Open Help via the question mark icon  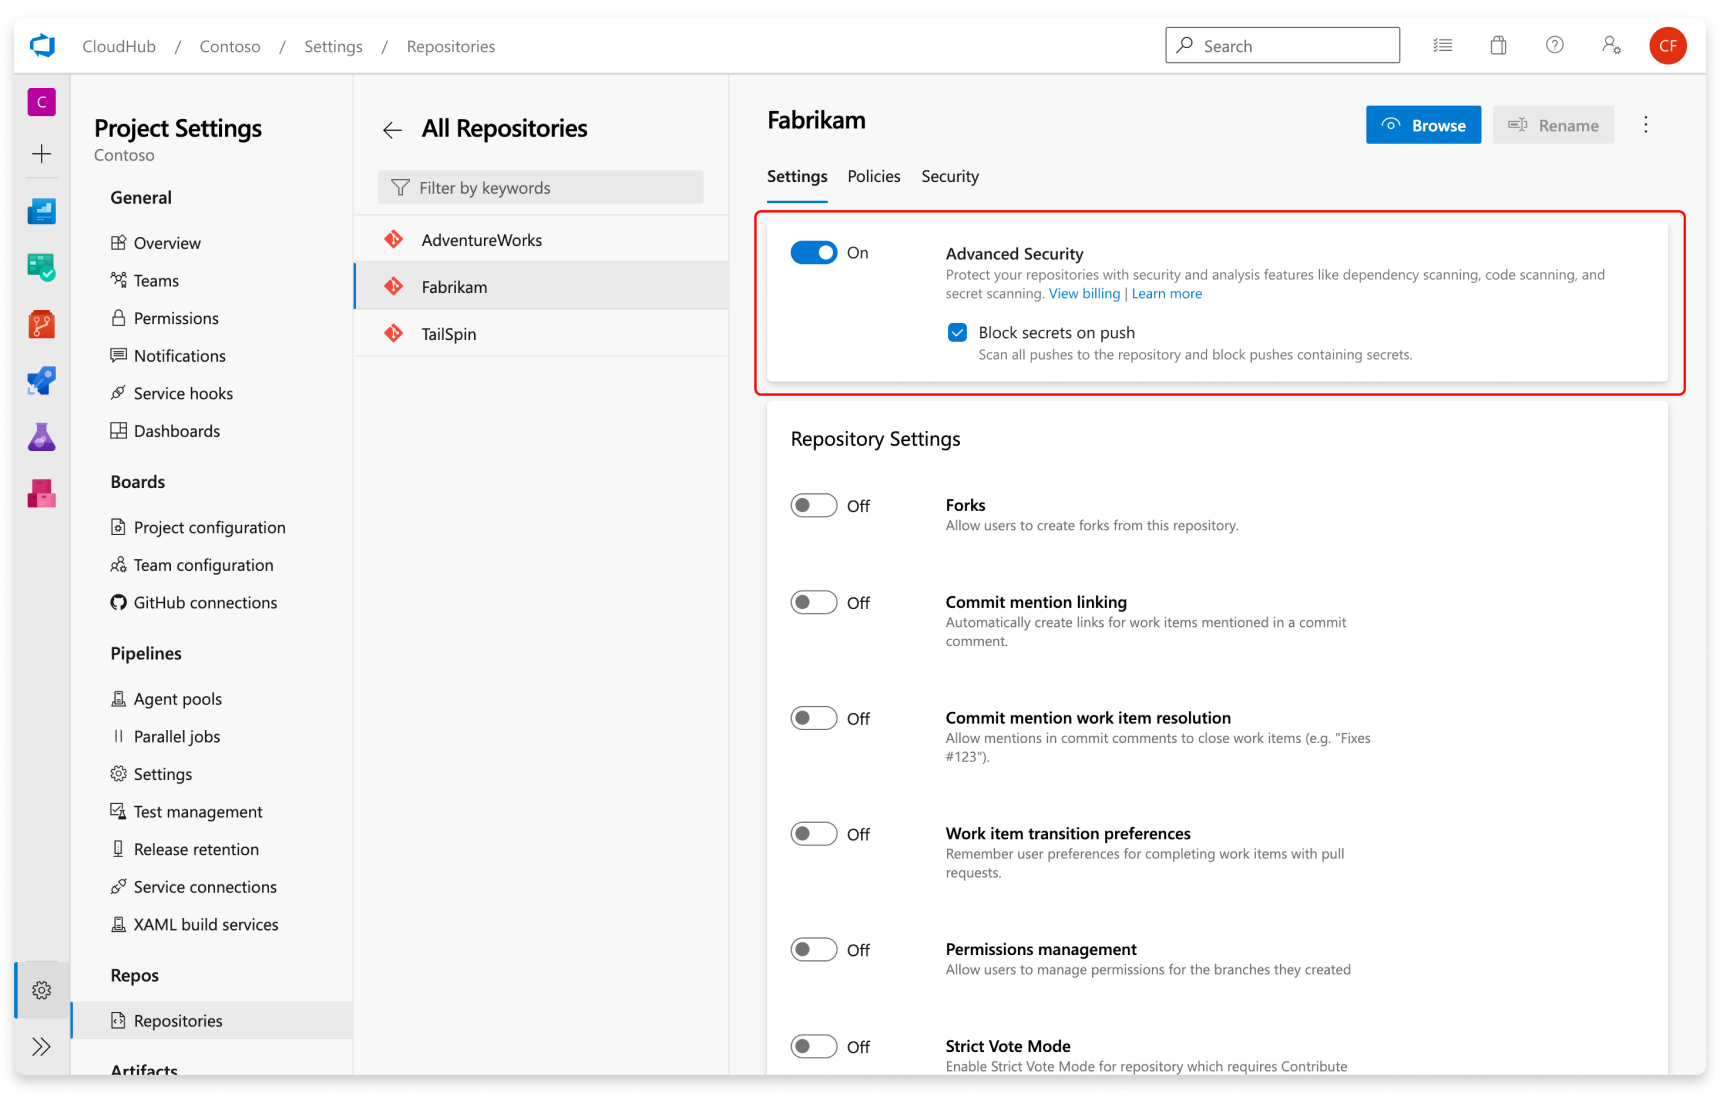click(1554, 45)
